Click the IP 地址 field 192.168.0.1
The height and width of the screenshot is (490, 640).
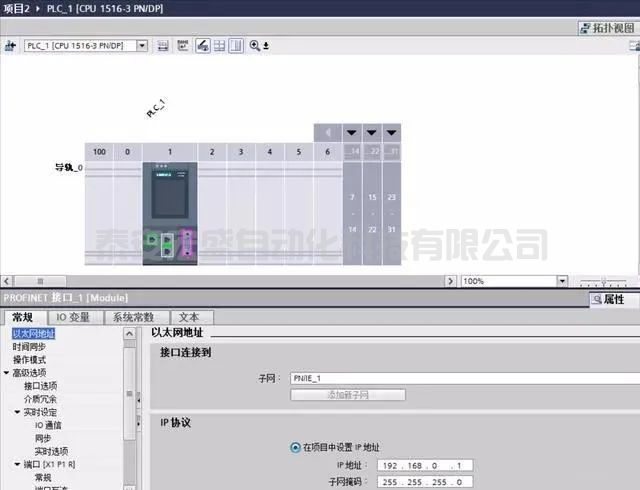(425, 466)
